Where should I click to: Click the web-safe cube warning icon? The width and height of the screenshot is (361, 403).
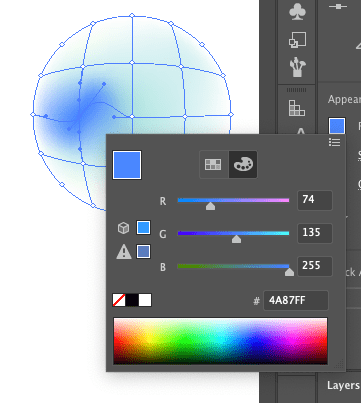123,228
